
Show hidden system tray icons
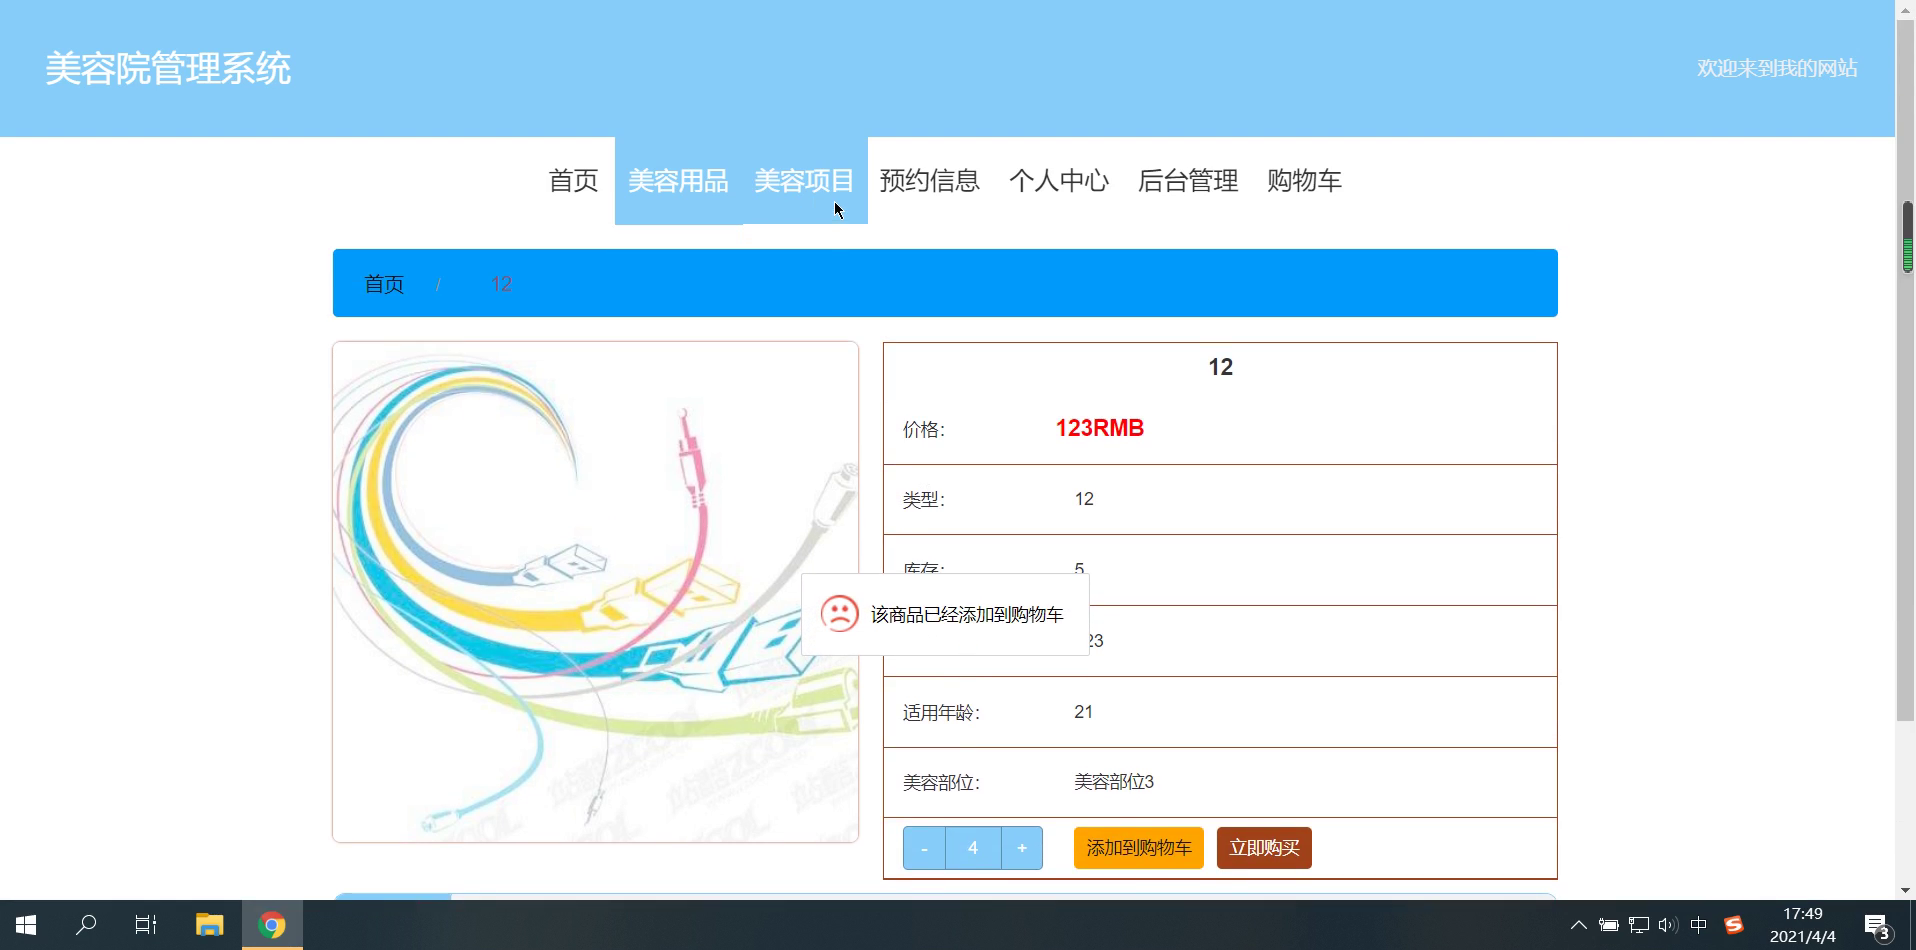pyautogui.click(x=1578, y=925)
